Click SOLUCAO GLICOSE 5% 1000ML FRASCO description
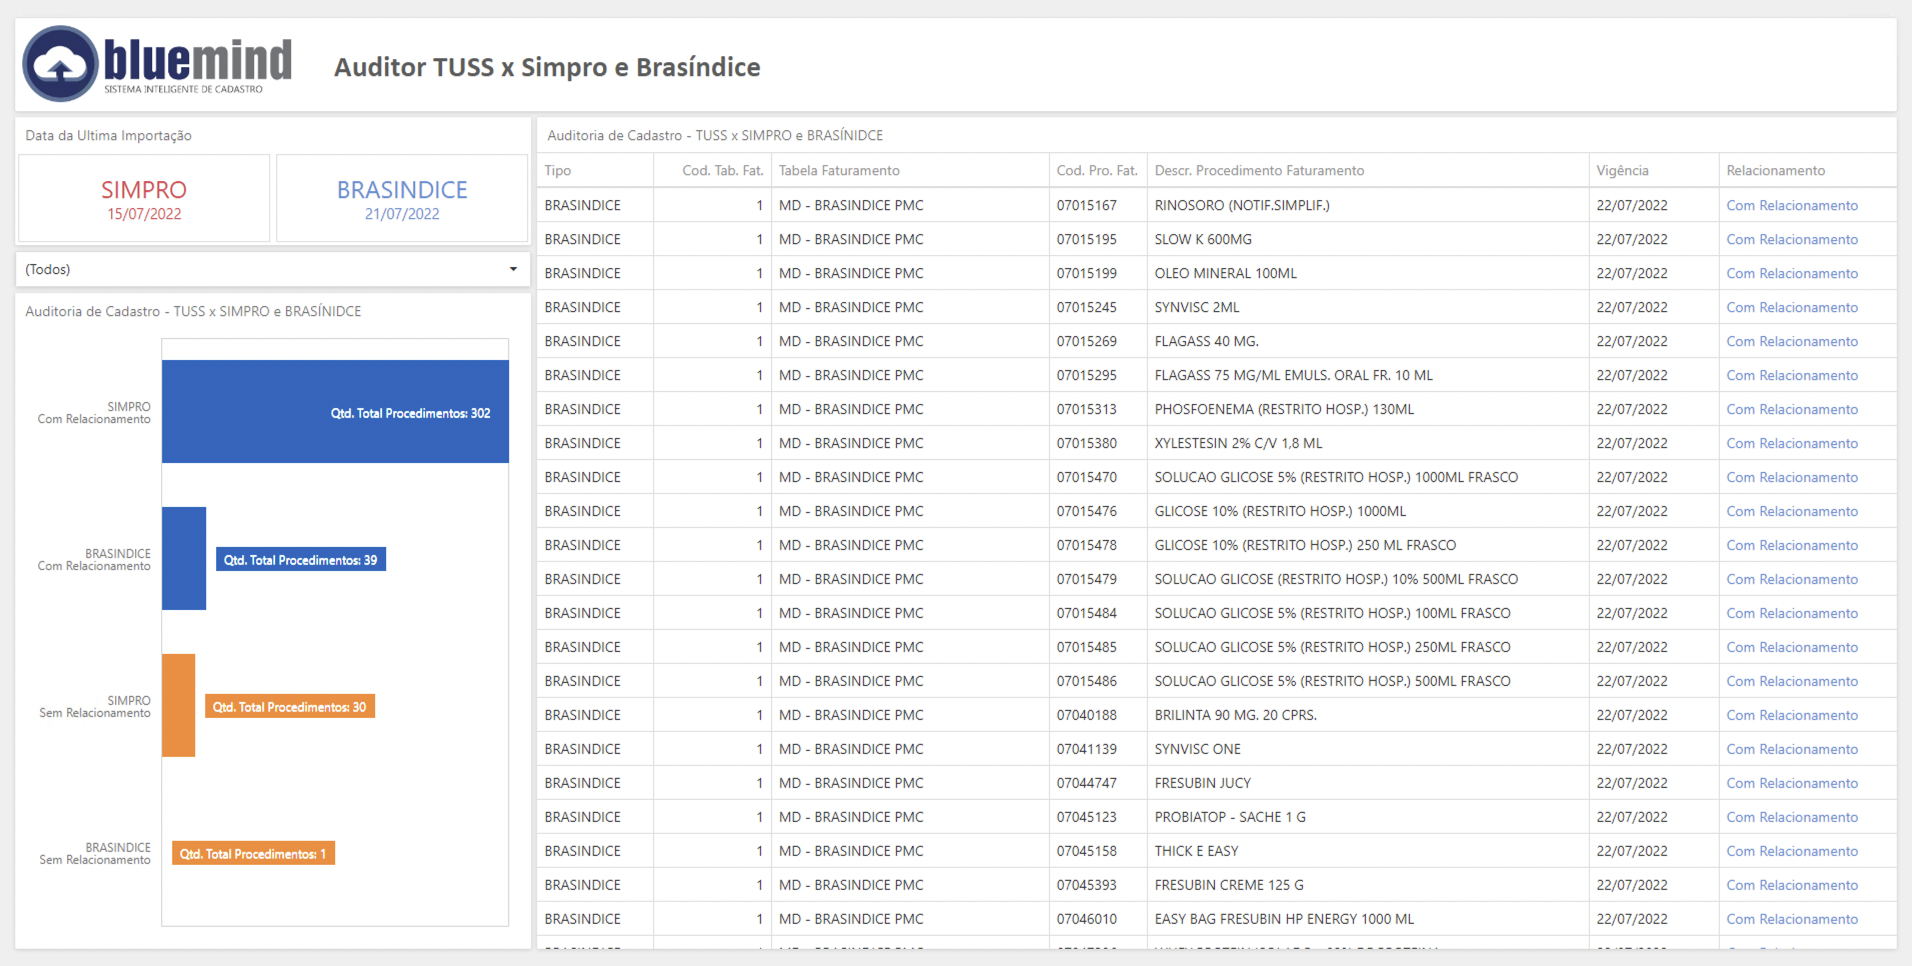1912x966 pixels. 1336,477
